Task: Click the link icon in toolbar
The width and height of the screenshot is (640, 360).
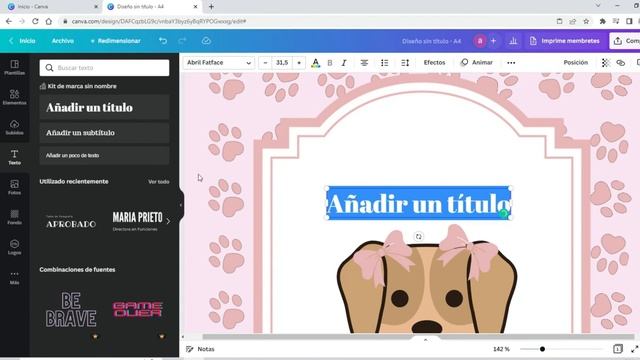Action: click(x=620, y=63)
